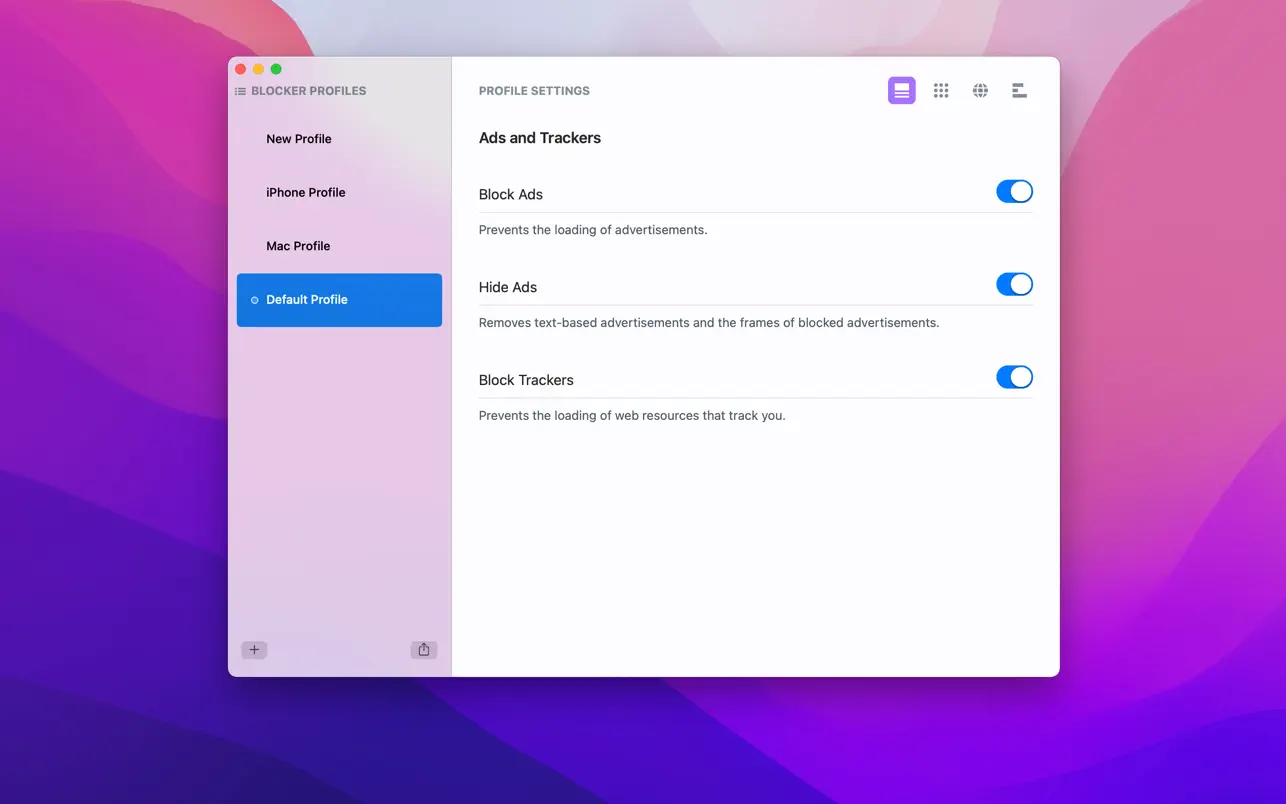
Task: Maximize the window with the green button
Action: tap(276, 69)
